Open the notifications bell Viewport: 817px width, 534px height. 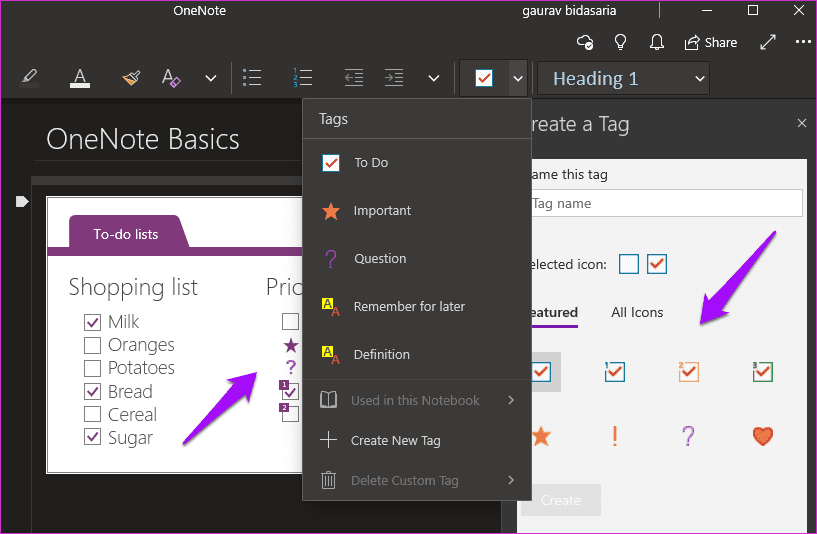click(657, 42)
